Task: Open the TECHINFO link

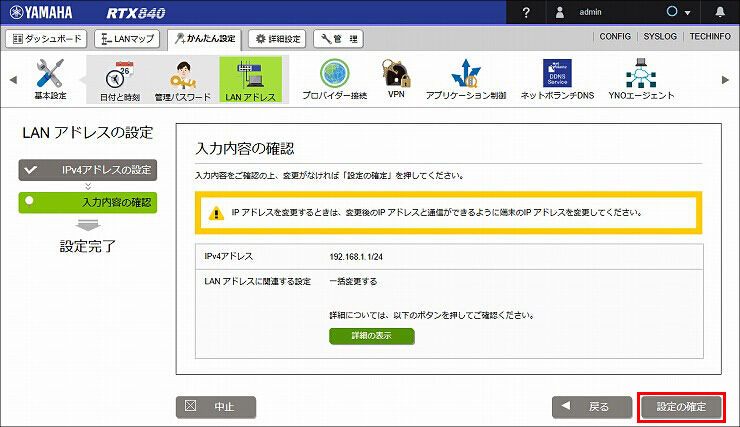Action: pos(710,36)
